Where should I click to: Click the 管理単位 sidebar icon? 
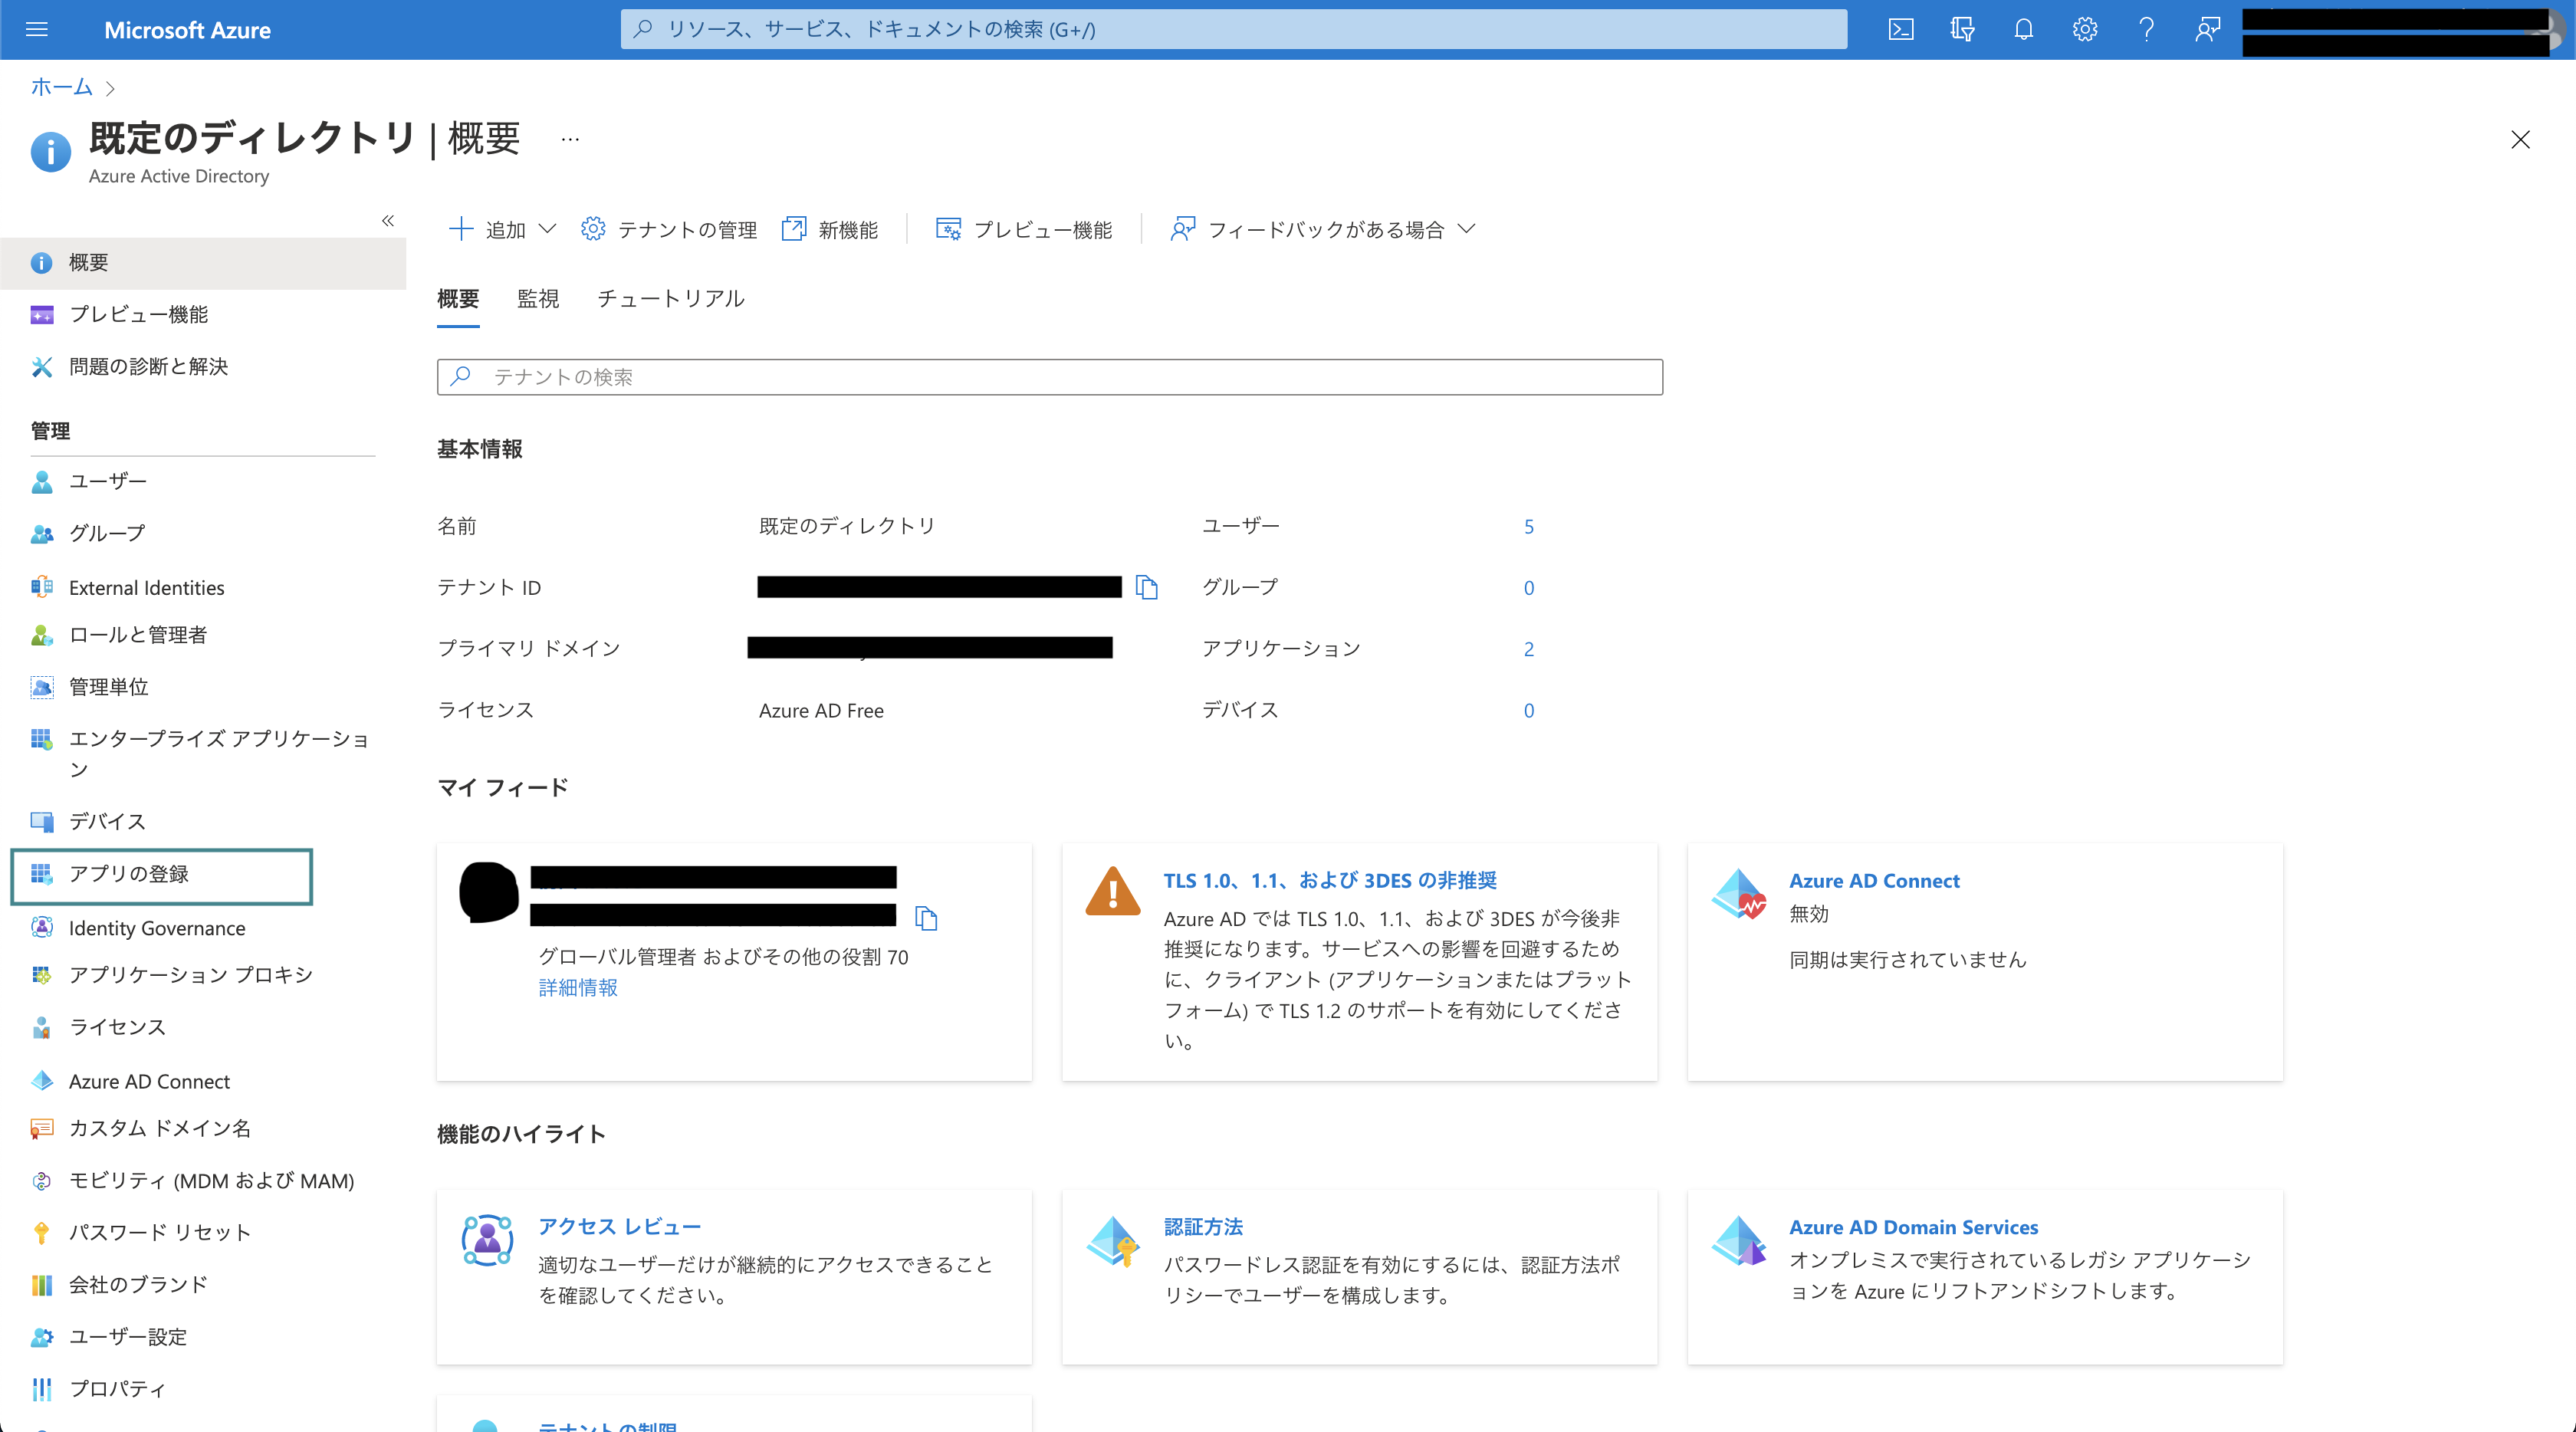pos(41,687)
